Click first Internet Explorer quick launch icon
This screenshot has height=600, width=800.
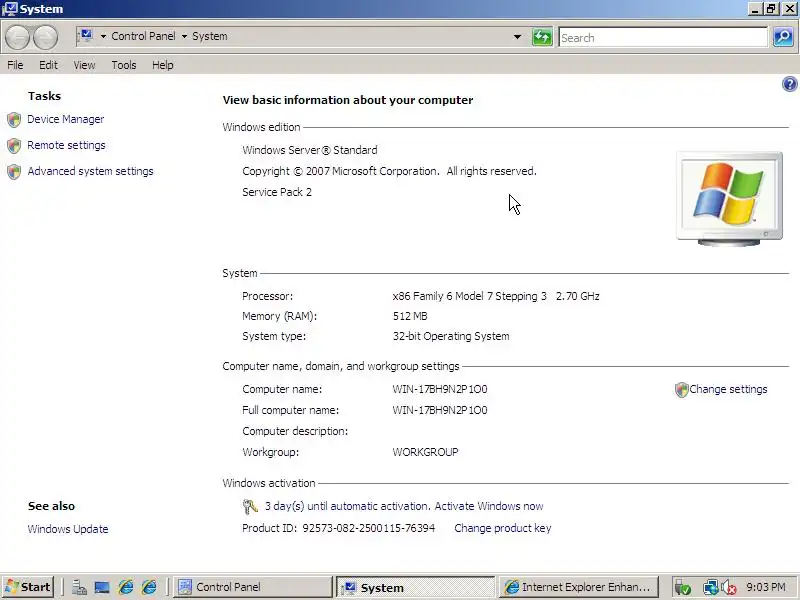coord(126,587)
